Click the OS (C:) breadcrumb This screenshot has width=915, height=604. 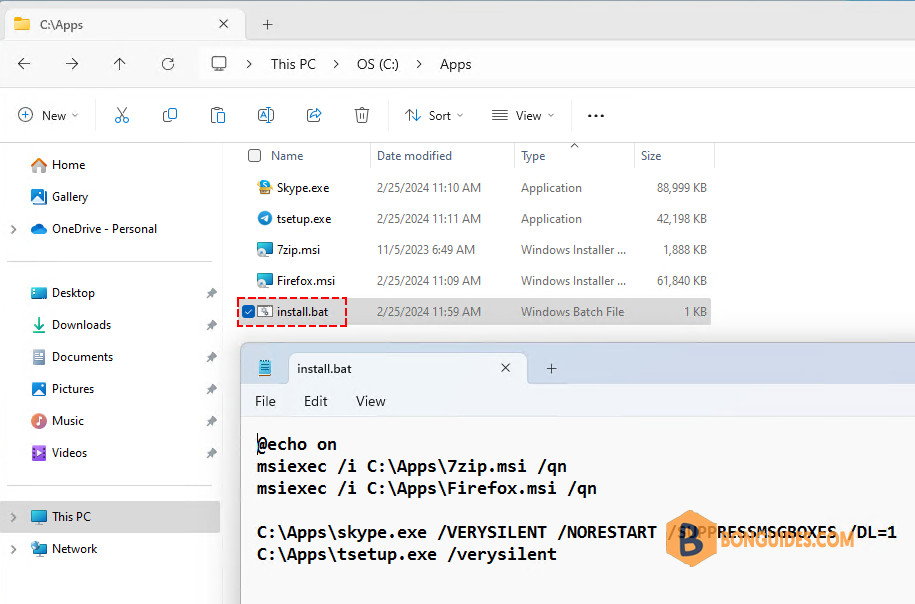point(378,64)
